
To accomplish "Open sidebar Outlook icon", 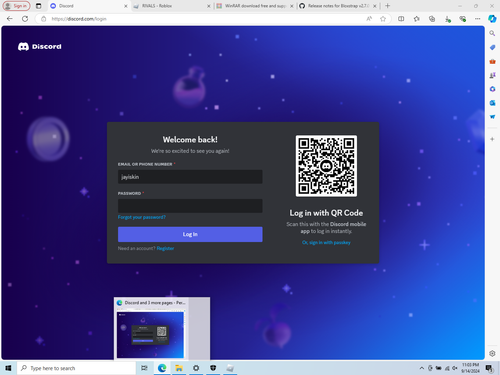I will coord(492,103).
